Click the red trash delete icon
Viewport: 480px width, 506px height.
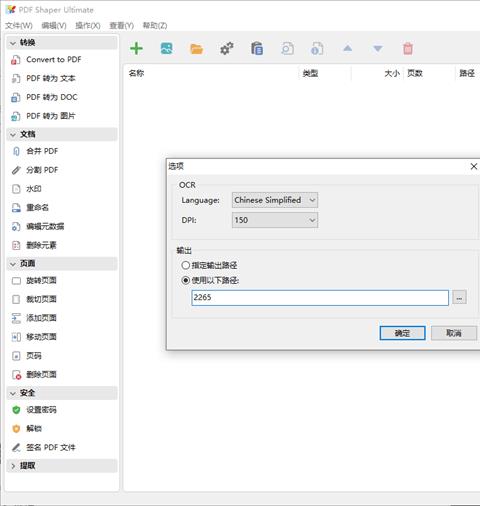[408, 49]
